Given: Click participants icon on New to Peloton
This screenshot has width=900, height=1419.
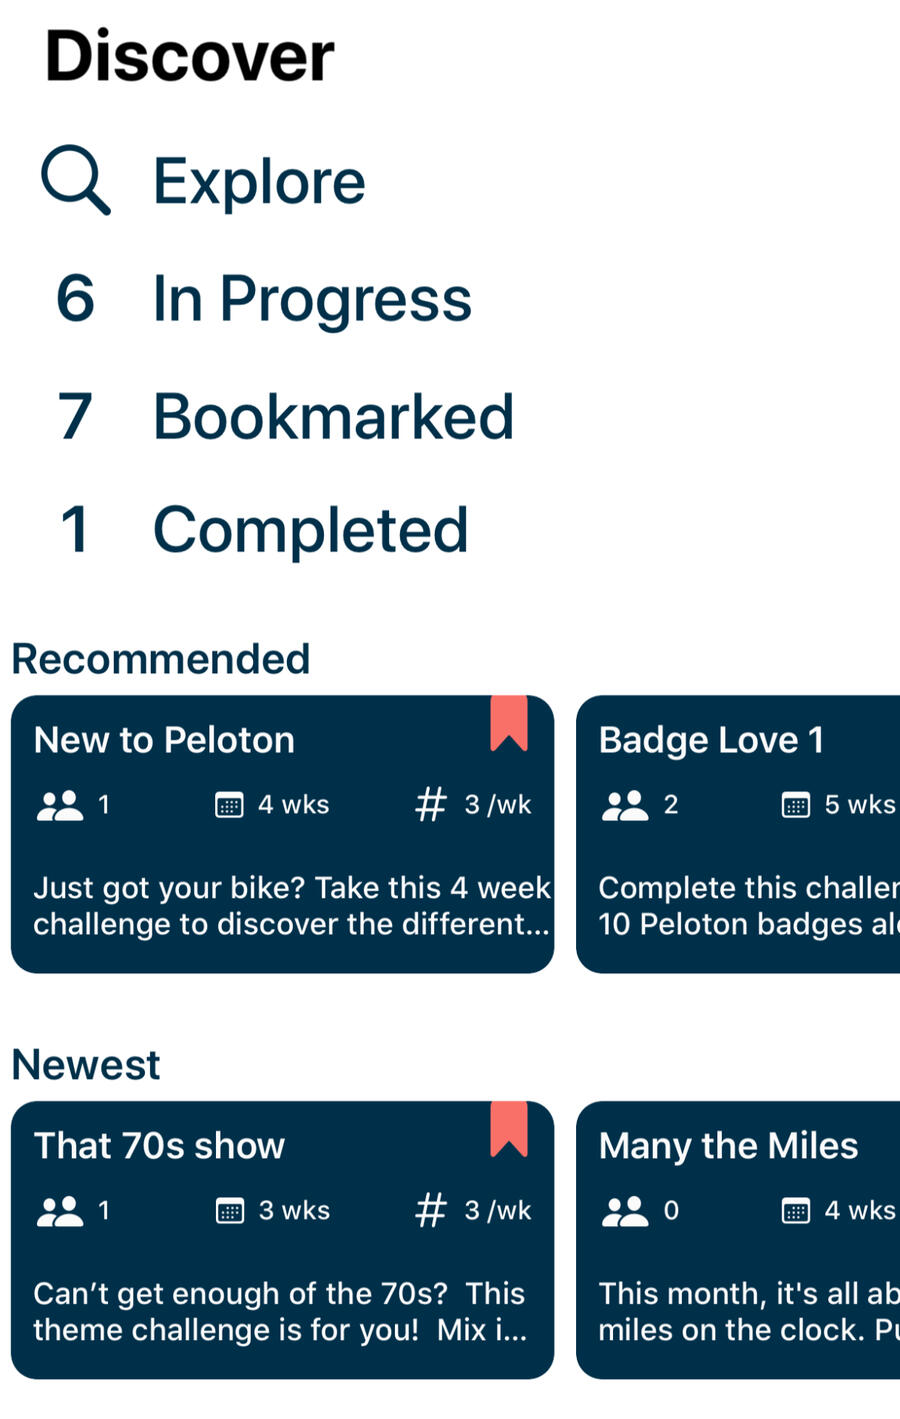Looking at the screenshot, I should (x=60, y=805).
